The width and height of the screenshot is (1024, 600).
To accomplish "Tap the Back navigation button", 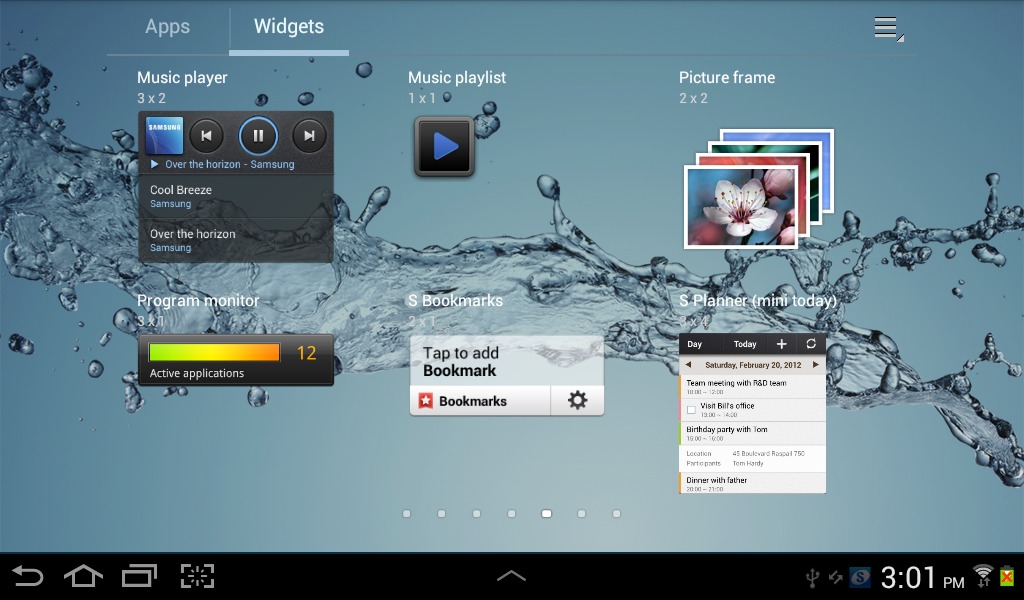I will click(27, 576).
